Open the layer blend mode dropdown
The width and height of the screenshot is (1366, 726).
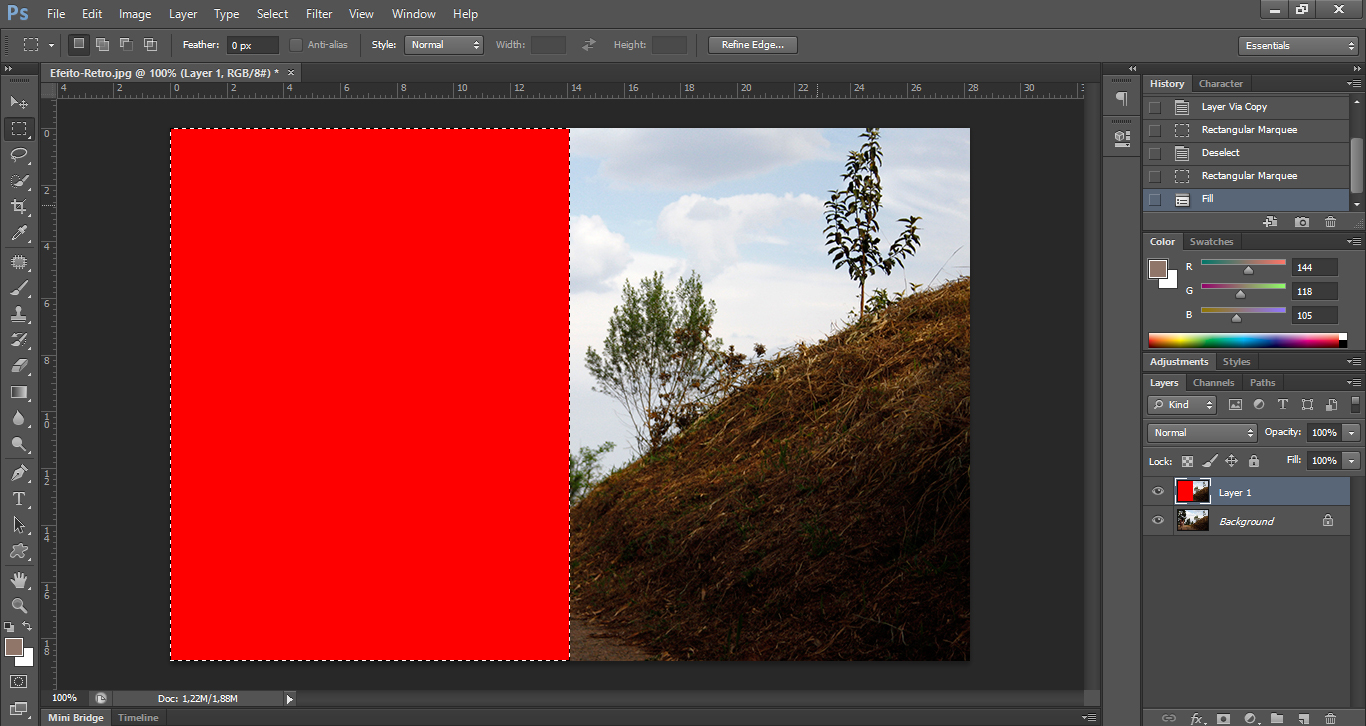point(1202,433)
